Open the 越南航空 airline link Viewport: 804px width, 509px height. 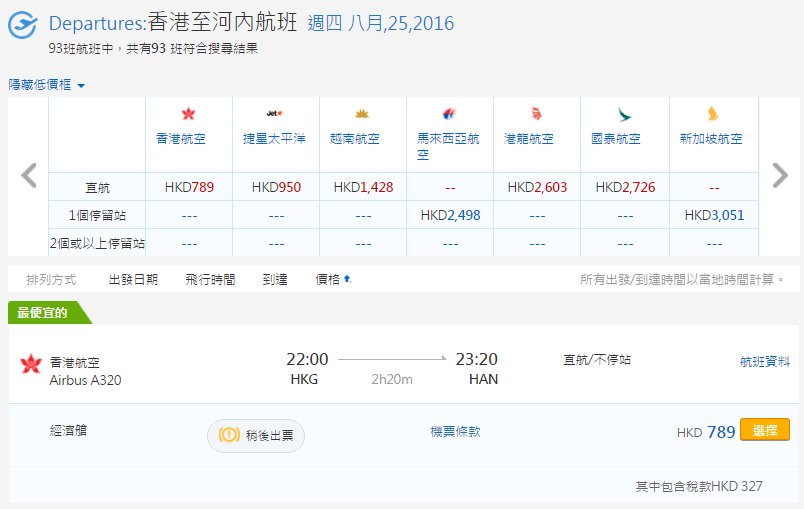pyautogui.click(x=355, y=138)
